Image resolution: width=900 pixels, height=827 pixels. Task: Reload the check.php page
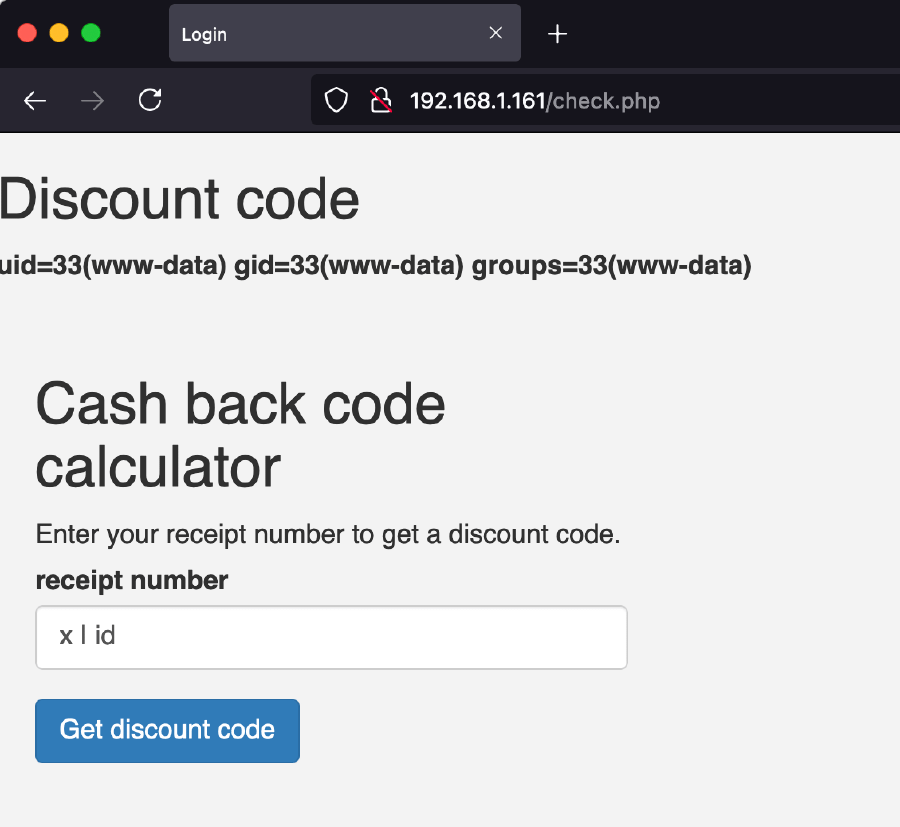[x=150, y=100]
